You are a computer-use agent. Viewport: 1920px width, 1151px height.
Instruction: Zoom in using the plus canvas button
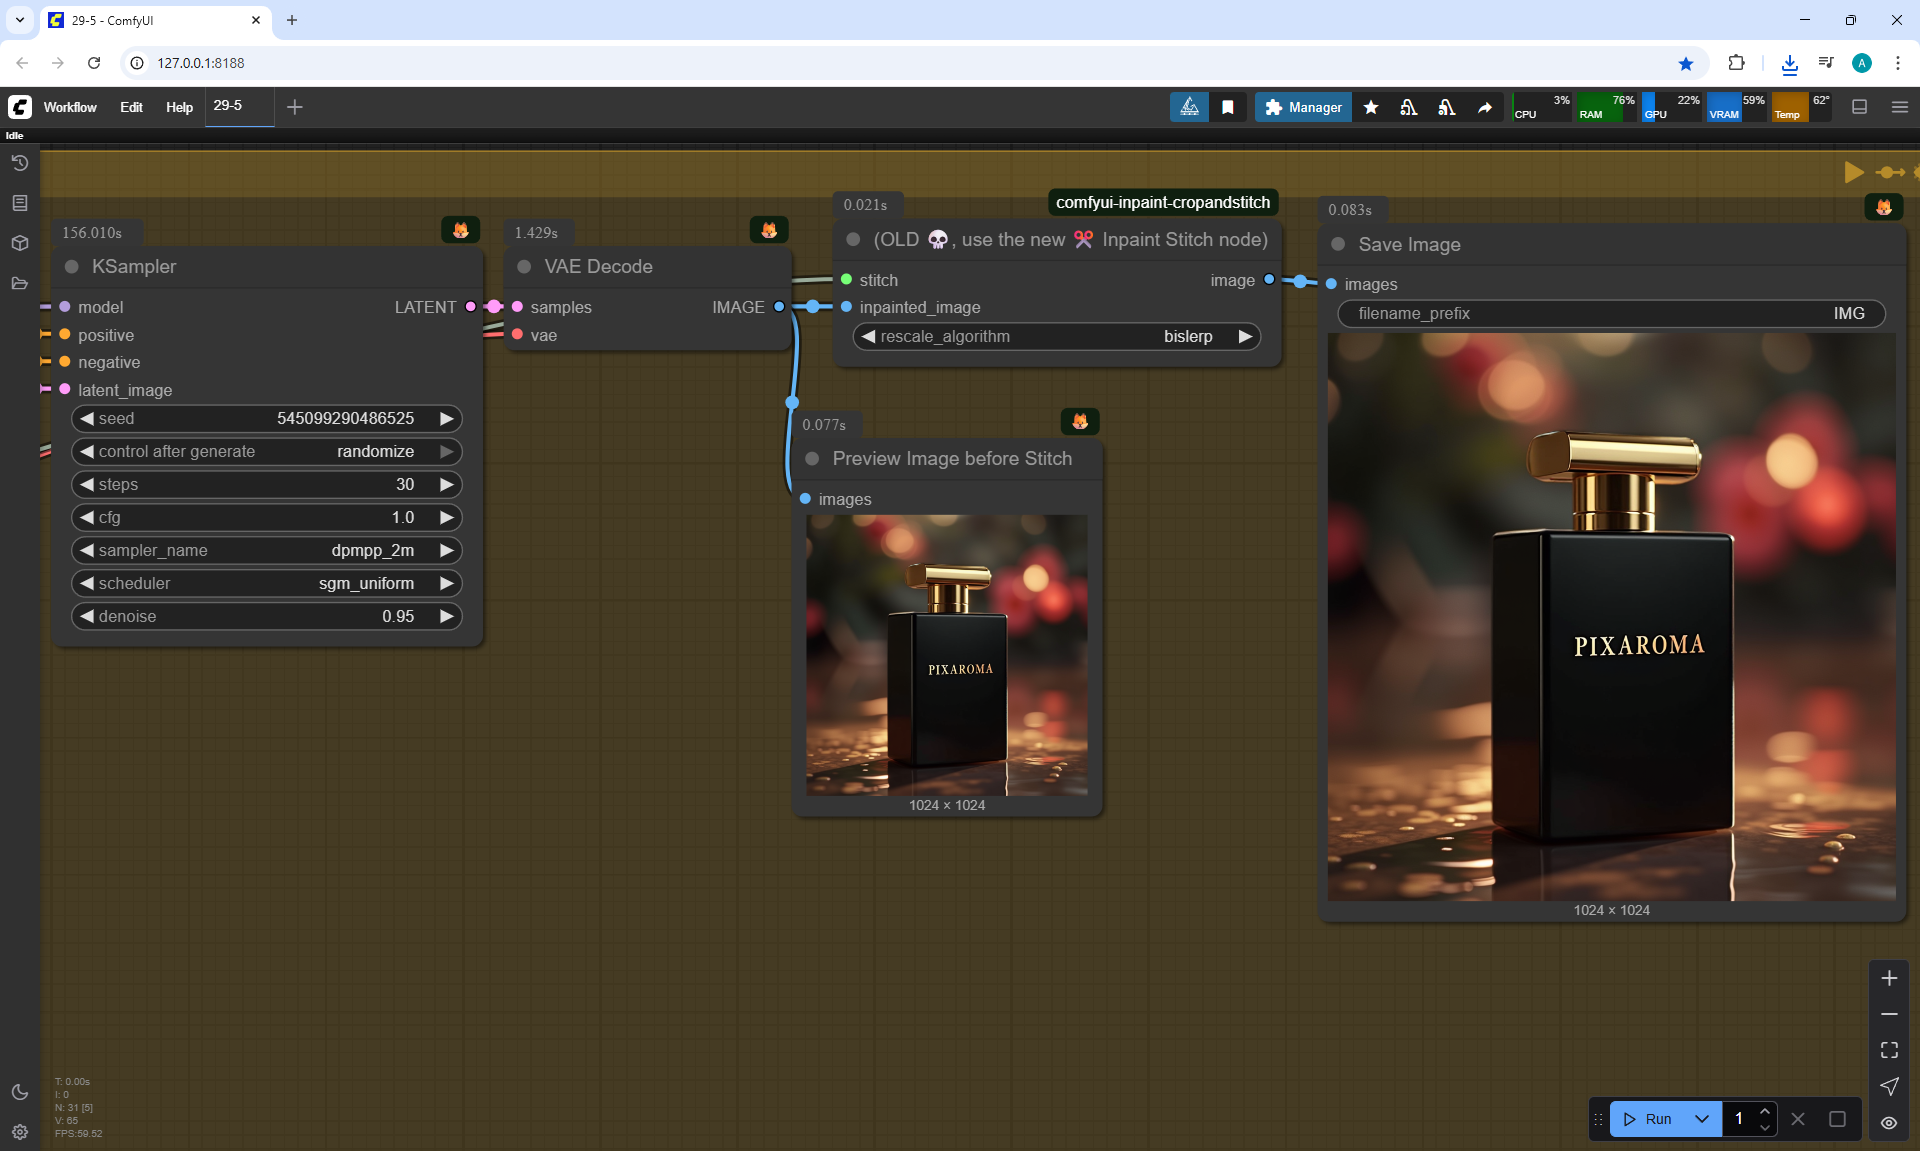pos(1889,978)
